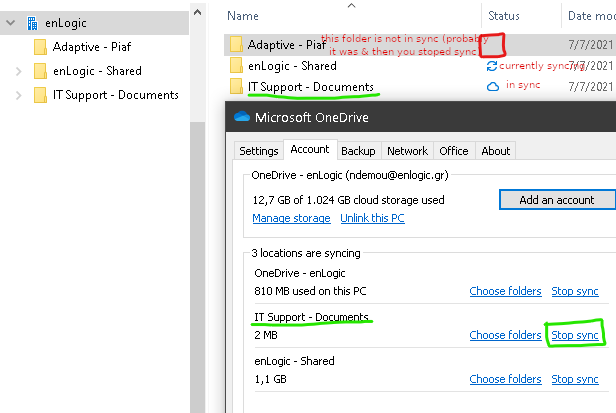Click the 2 MB size text
Image resolution: width=616 pixels, height=413 pixels.
pyautogui.click(x=266, y=335)
